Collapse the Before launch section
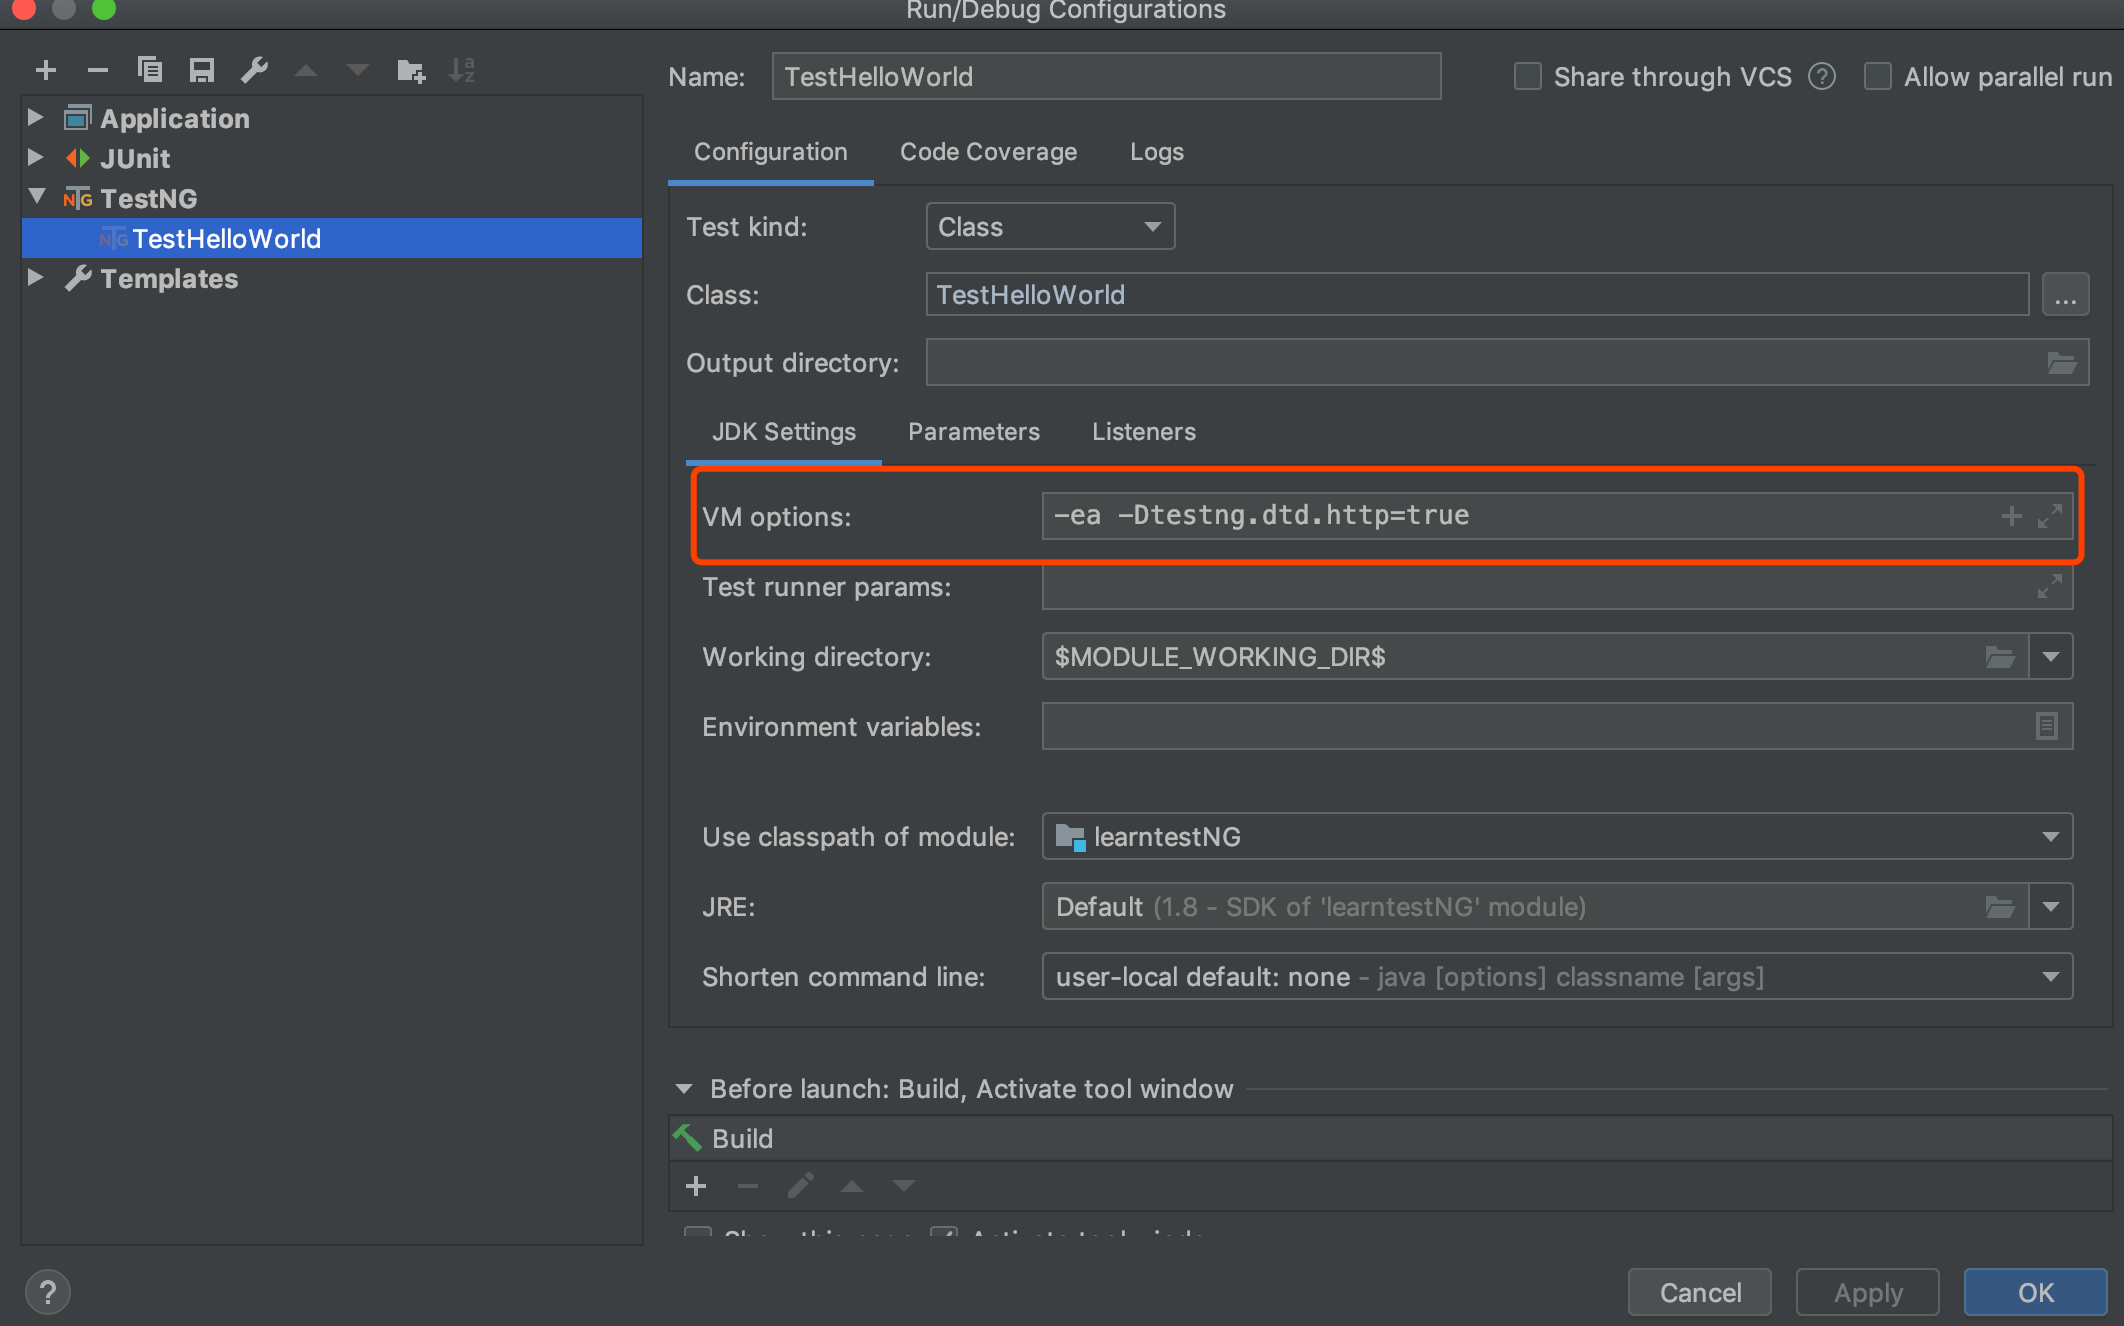Screen dimensions: 2124x1326 click(684, 1089)
